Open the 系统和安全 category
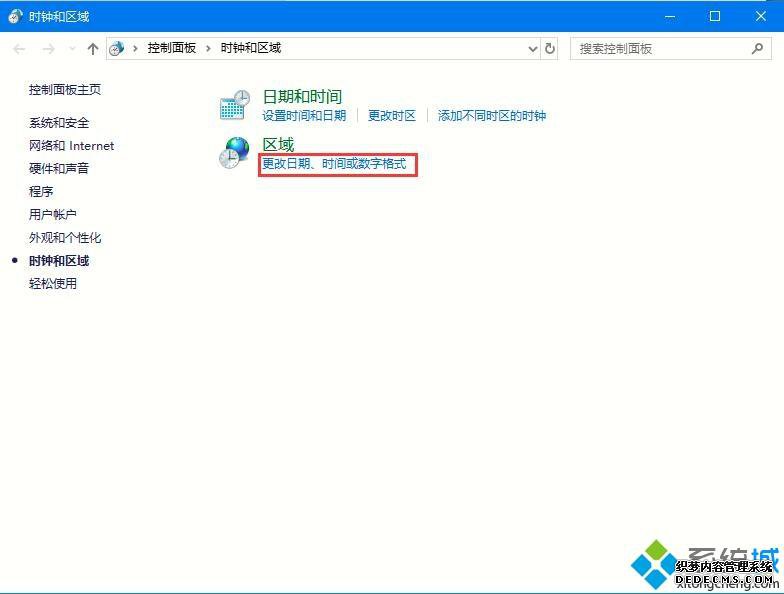784x594 pixels. [59, 122]
